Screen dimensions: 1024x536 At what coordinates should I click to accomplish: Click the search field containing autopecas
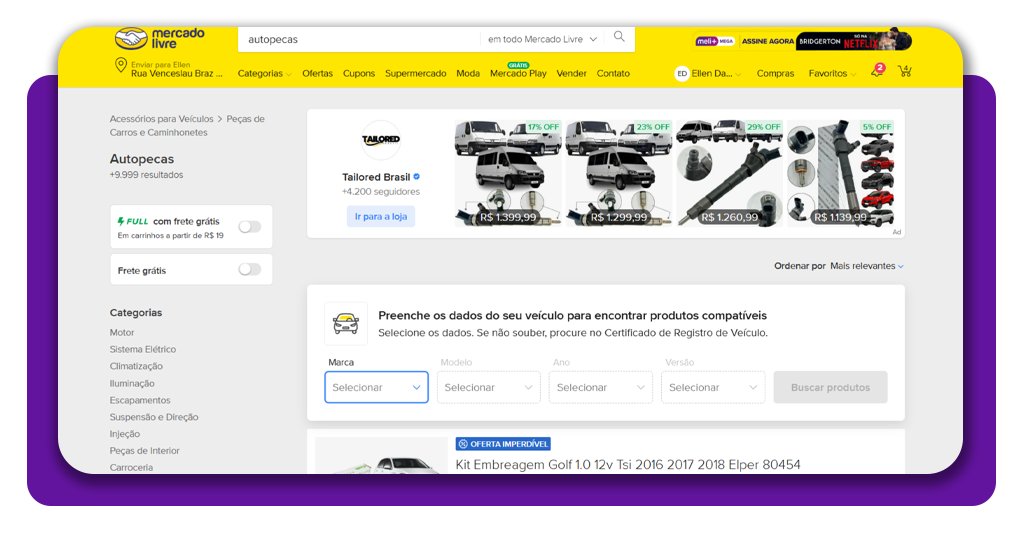pos(359,39)
